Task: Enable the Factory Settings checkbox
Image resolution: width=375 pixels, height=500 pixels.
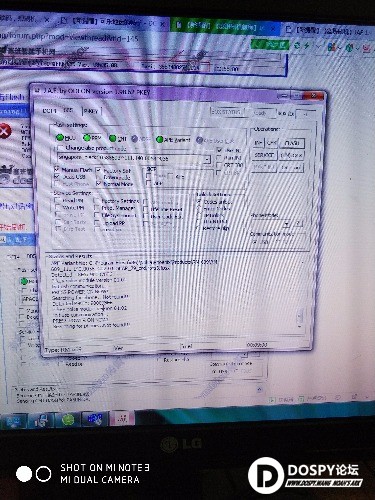Action: (97, 201)
